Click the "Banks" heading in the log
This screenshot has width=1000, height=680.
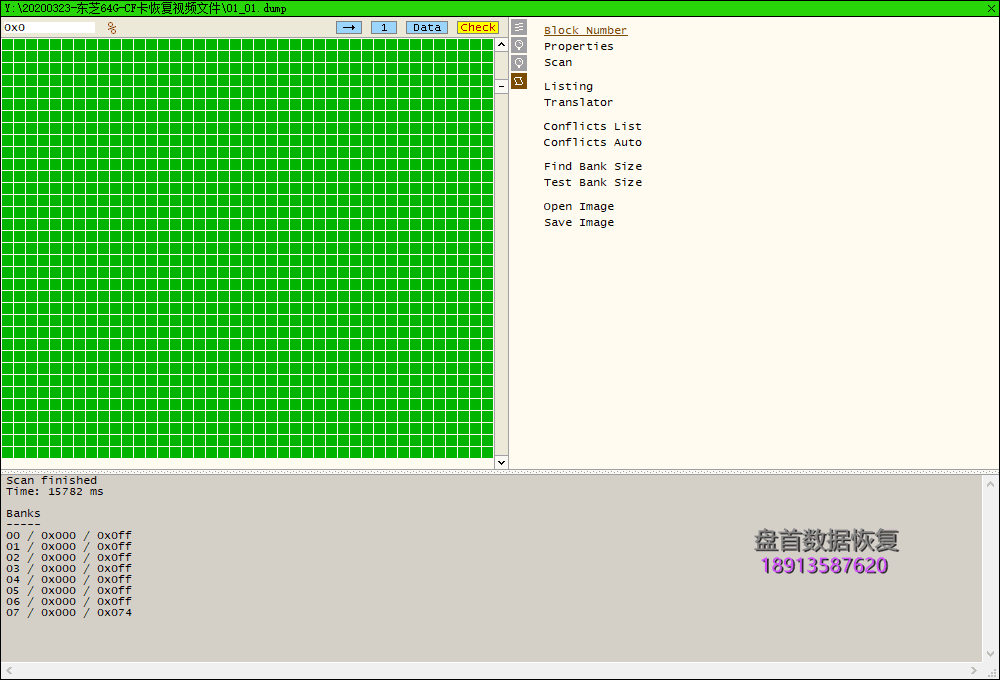[23, 514]
